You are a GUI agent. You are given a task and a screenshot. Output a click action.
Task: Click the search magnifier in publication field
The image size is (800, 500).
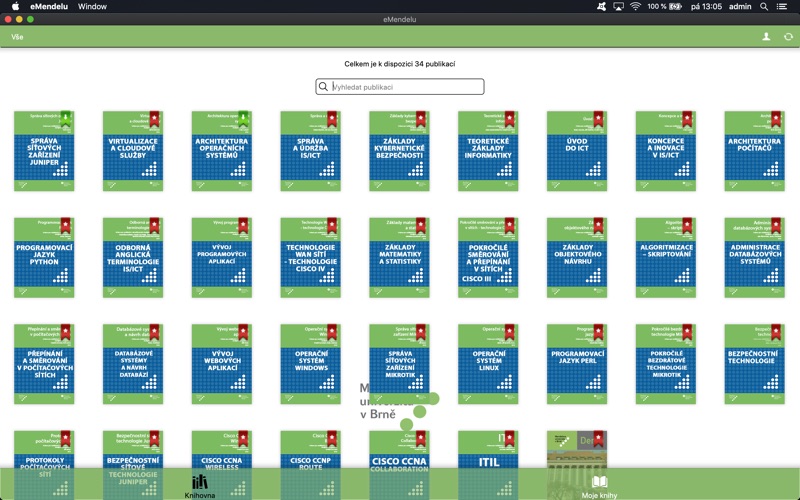pyautogui.click(x=323, y=87)
